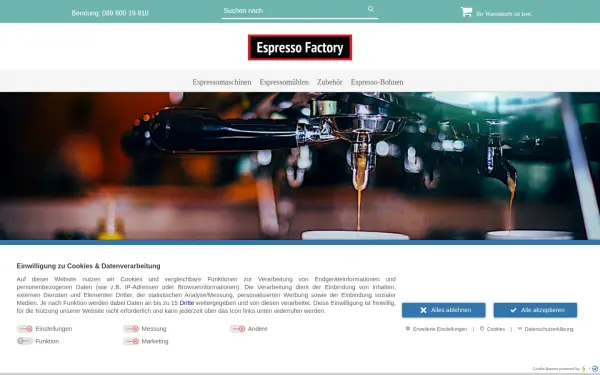The height and width of the screenshot is (375, 600).
Task: Open the Zubehör menu
Action: click(x=329, y=82)
